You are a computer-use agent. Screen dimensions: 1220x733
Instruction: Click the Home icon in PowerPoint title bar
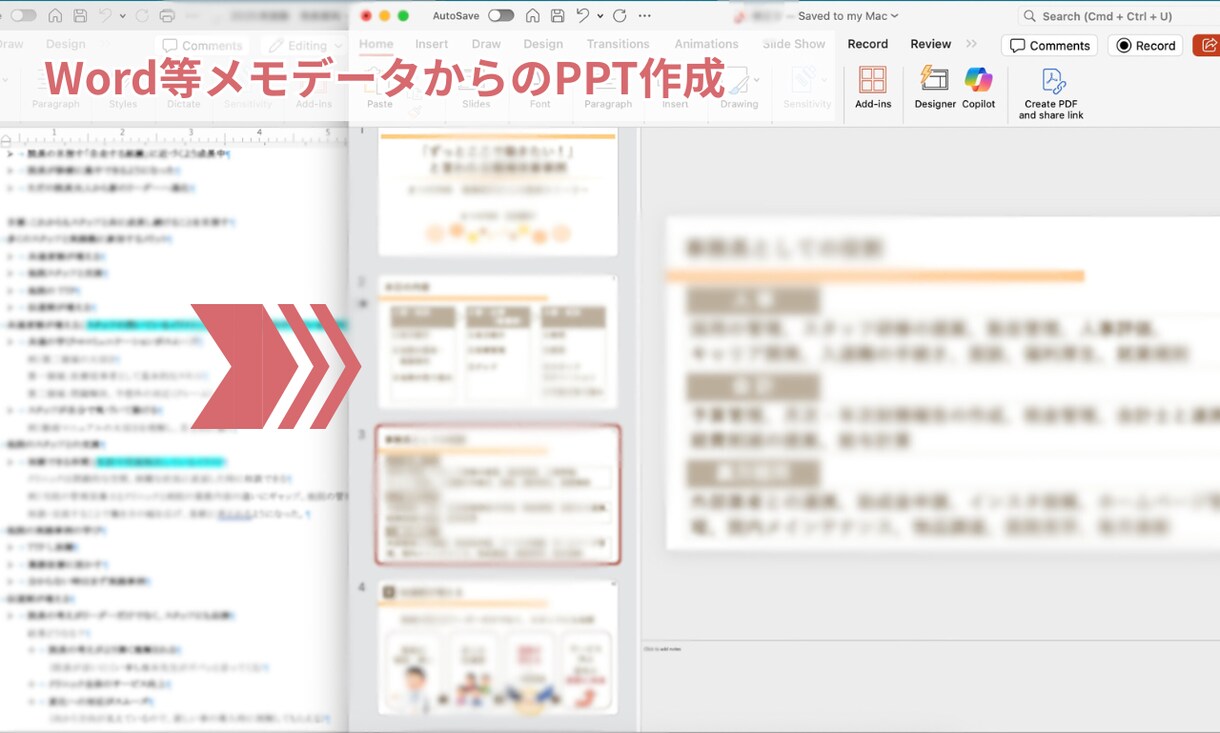(x=533, y=16)
